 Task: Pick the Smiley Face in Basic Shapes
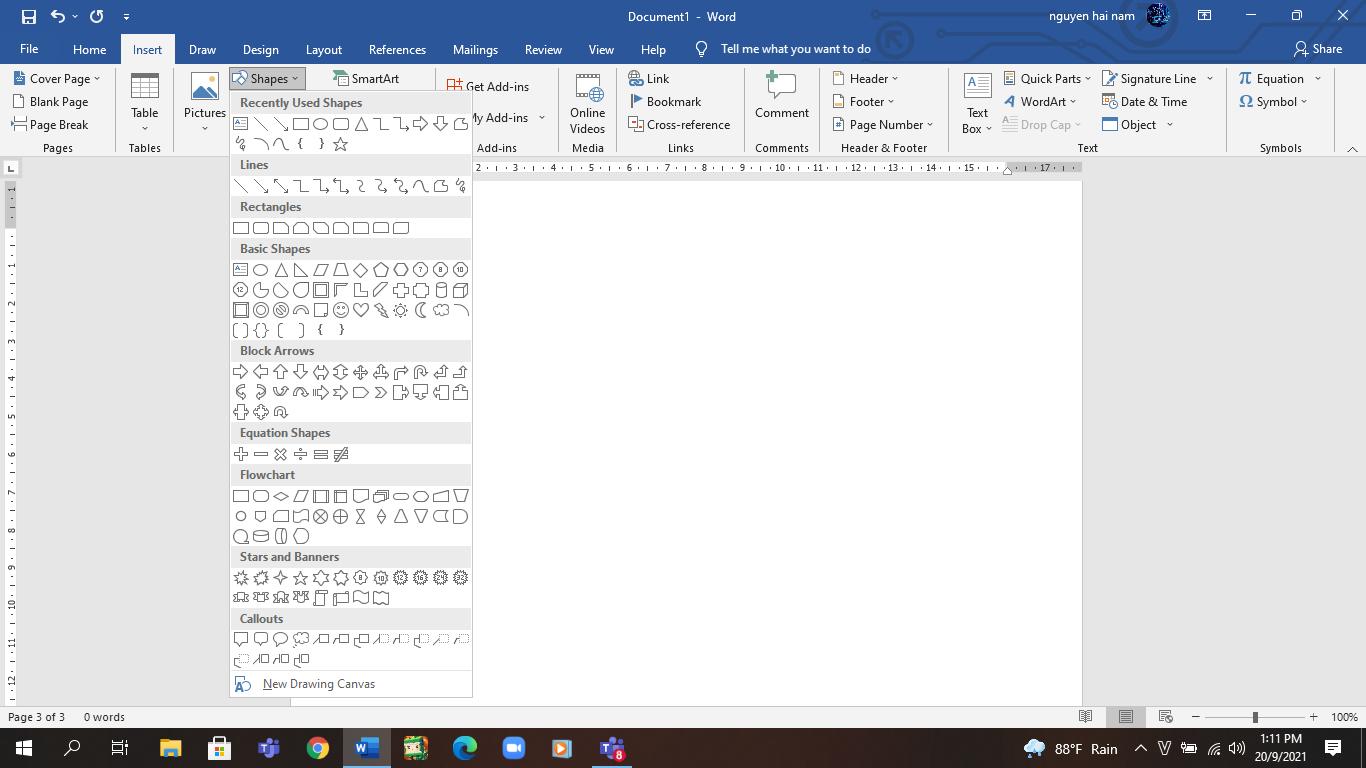click(341, 310)
